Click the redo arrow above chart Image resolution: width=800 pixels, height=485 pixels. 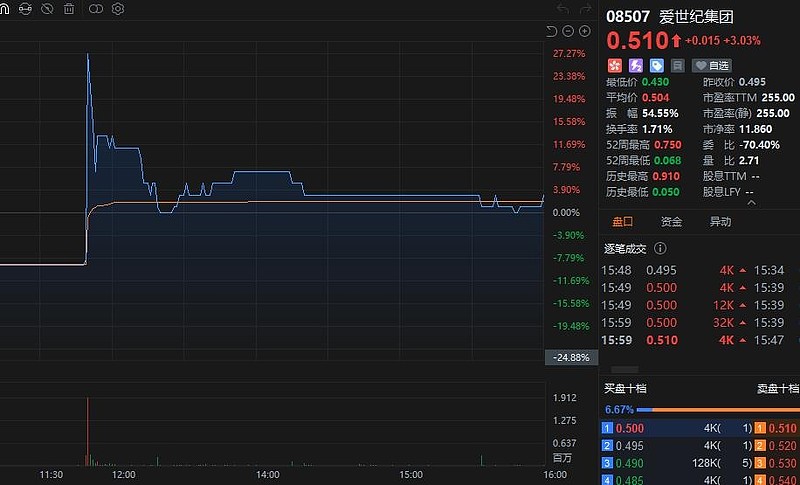pyautogui.click(x=585, y=9)
